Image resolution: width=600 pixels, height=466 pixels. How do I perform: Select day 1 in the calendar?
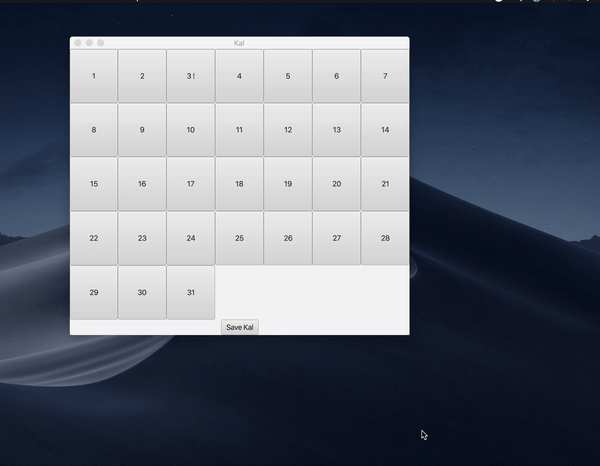pyautogui.click(x=94, y=76)
